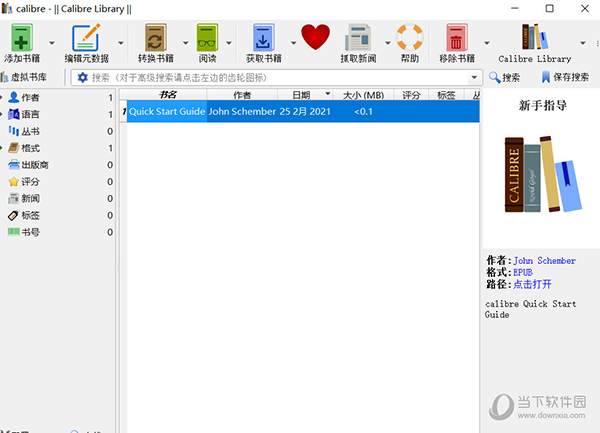Click the search gear icon for advanced search

click(83, 78)
